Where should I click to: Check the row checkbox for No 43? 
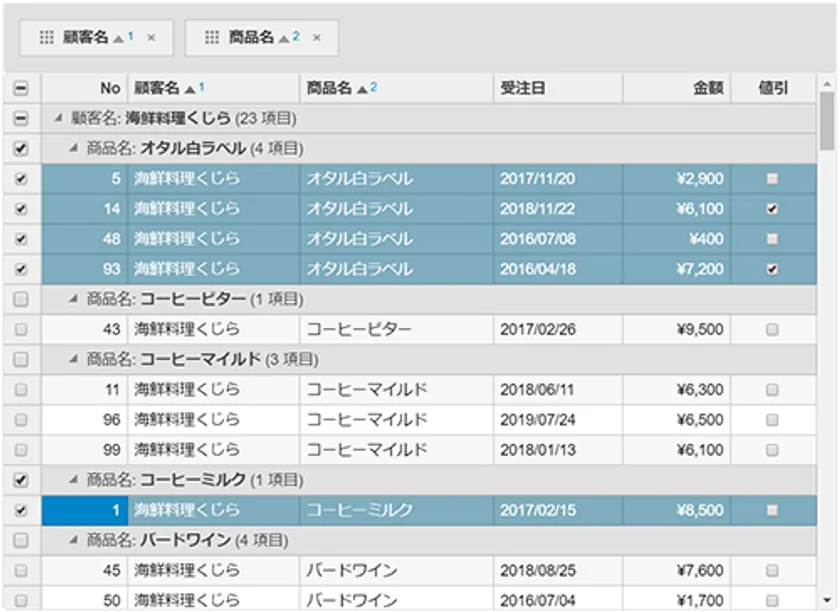pyautogui.click(x=21, y=329)
